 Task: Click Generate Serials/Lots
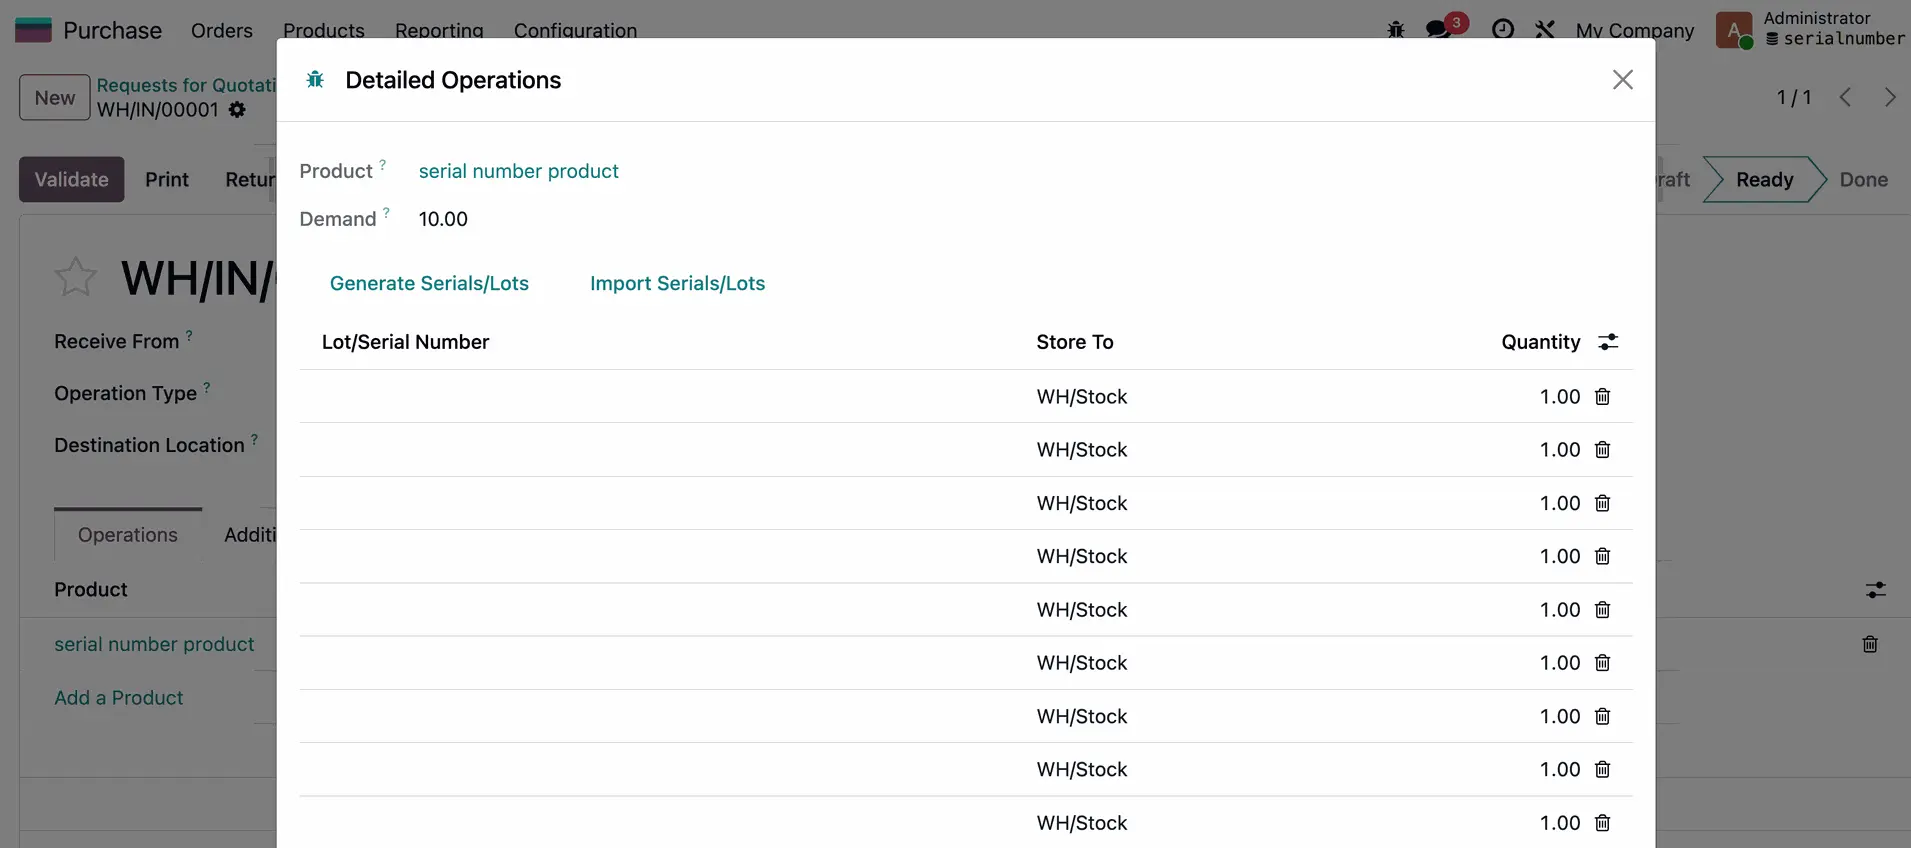pos(429,283)
